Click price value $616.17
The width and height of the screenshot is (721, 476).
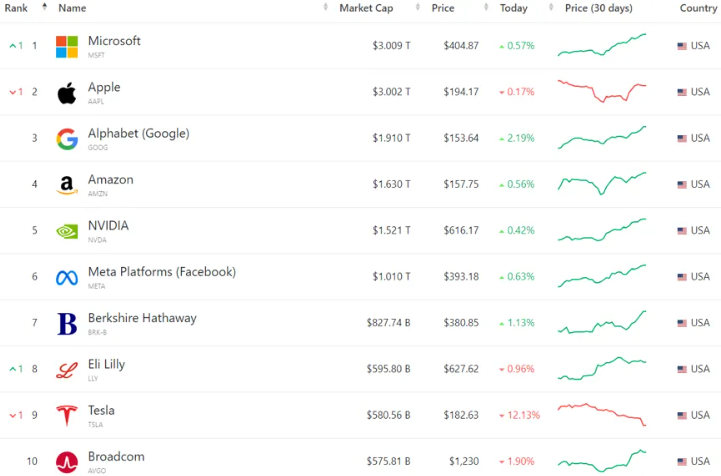tap(461, 230)
